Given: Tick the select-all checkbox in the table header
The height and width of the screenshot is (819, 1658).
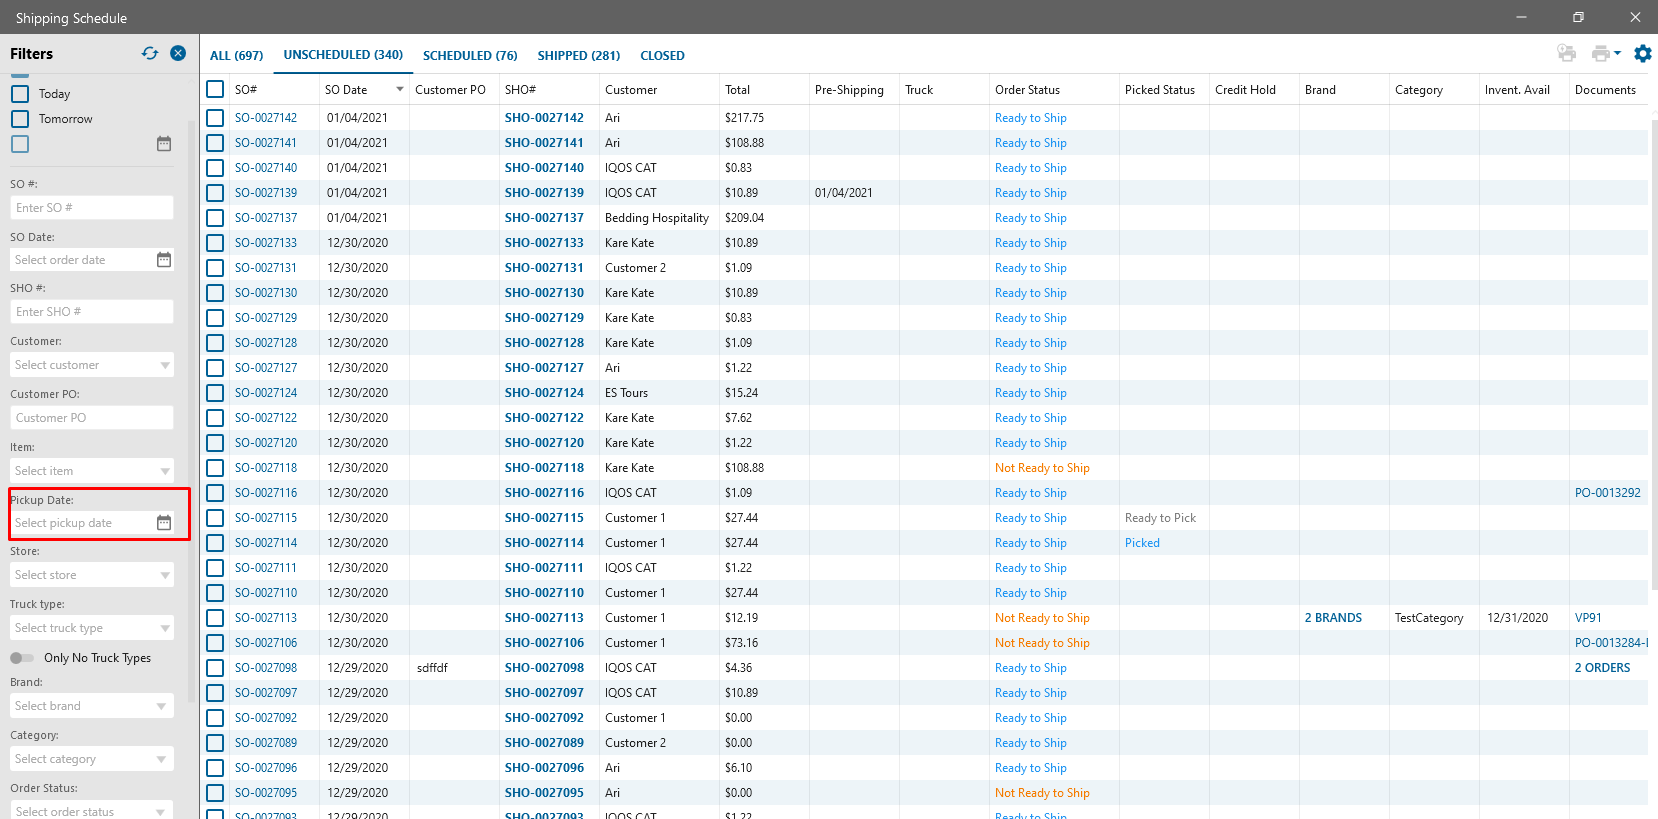Looking at the screenshot, I should click(x=215, y=90).
